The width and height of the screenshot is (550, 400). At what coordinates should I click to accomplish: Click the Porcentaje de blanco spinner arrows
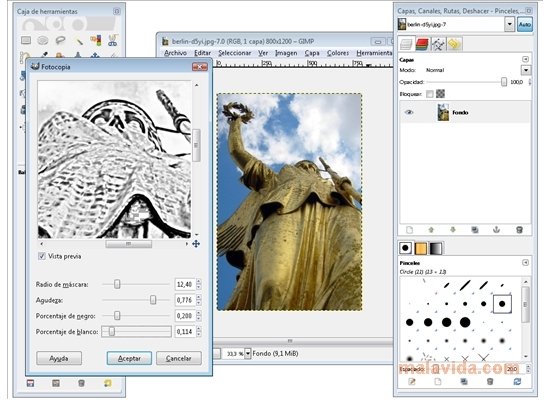[199, 332]
